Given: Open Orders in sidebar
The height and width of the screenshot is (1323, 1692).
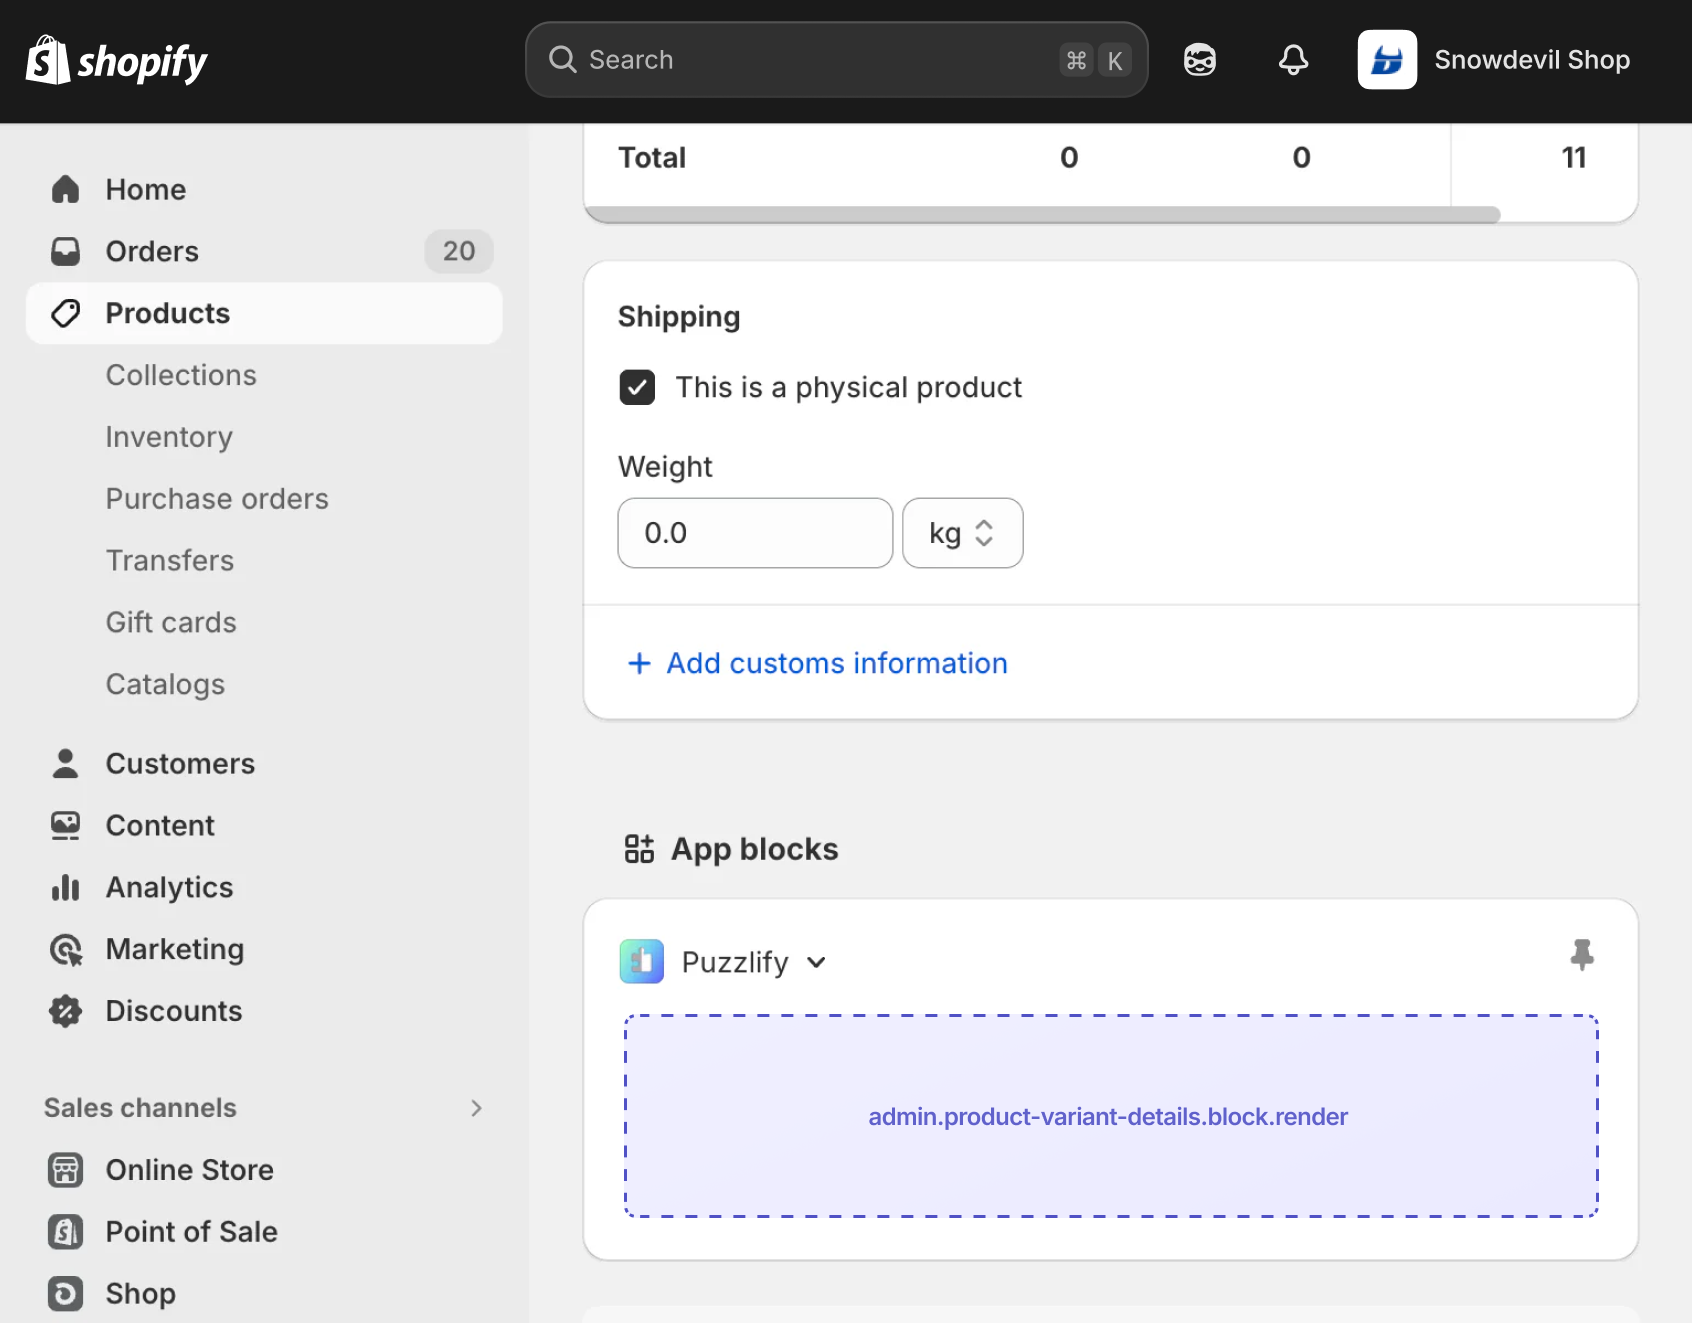Looking at the screenshot, I should coord(264,251).
